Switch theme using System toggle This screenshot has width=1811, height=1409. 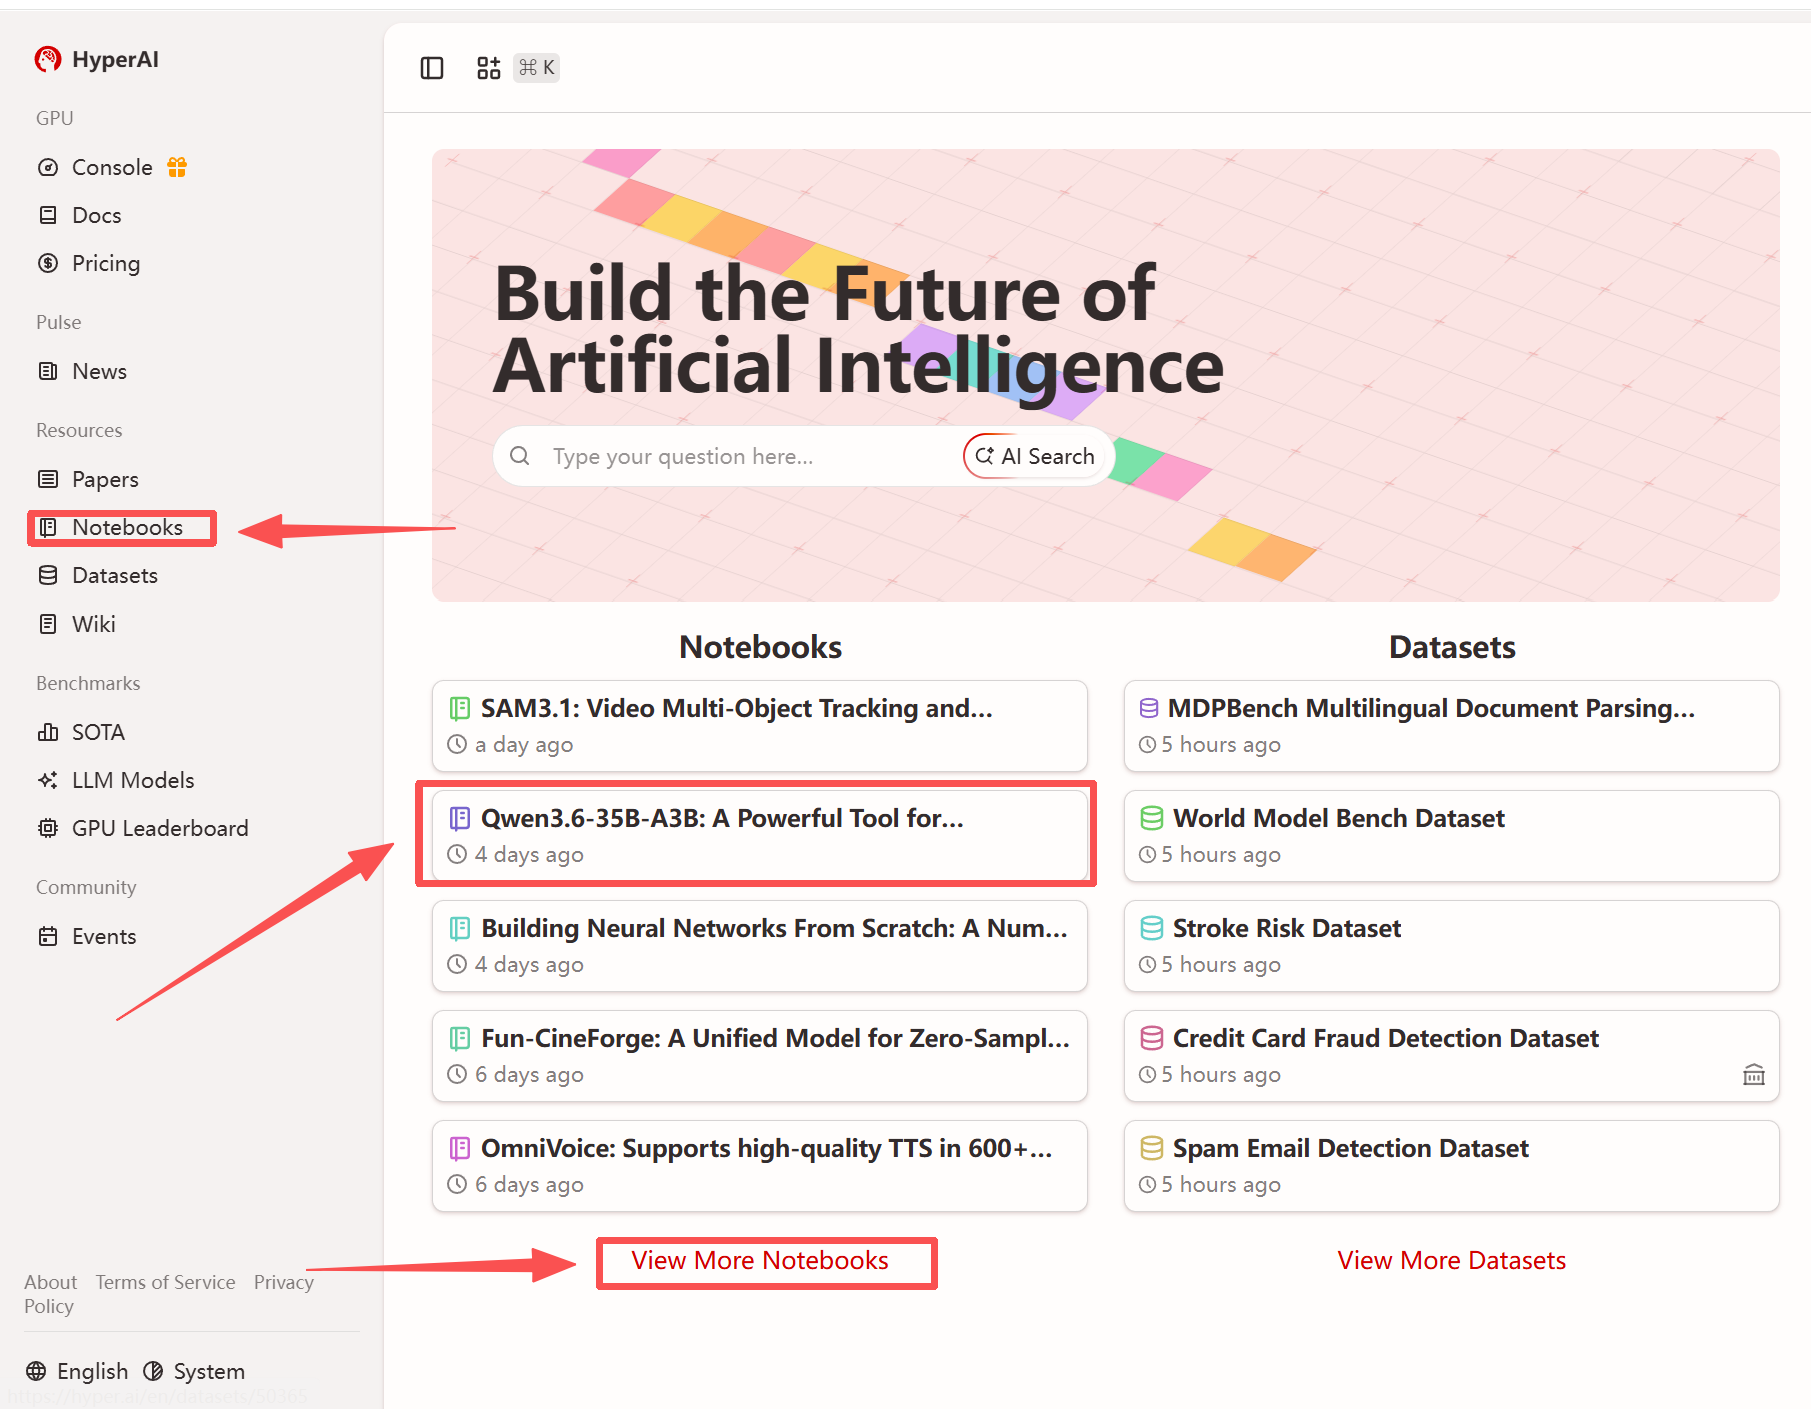[x=195, y=1371]
